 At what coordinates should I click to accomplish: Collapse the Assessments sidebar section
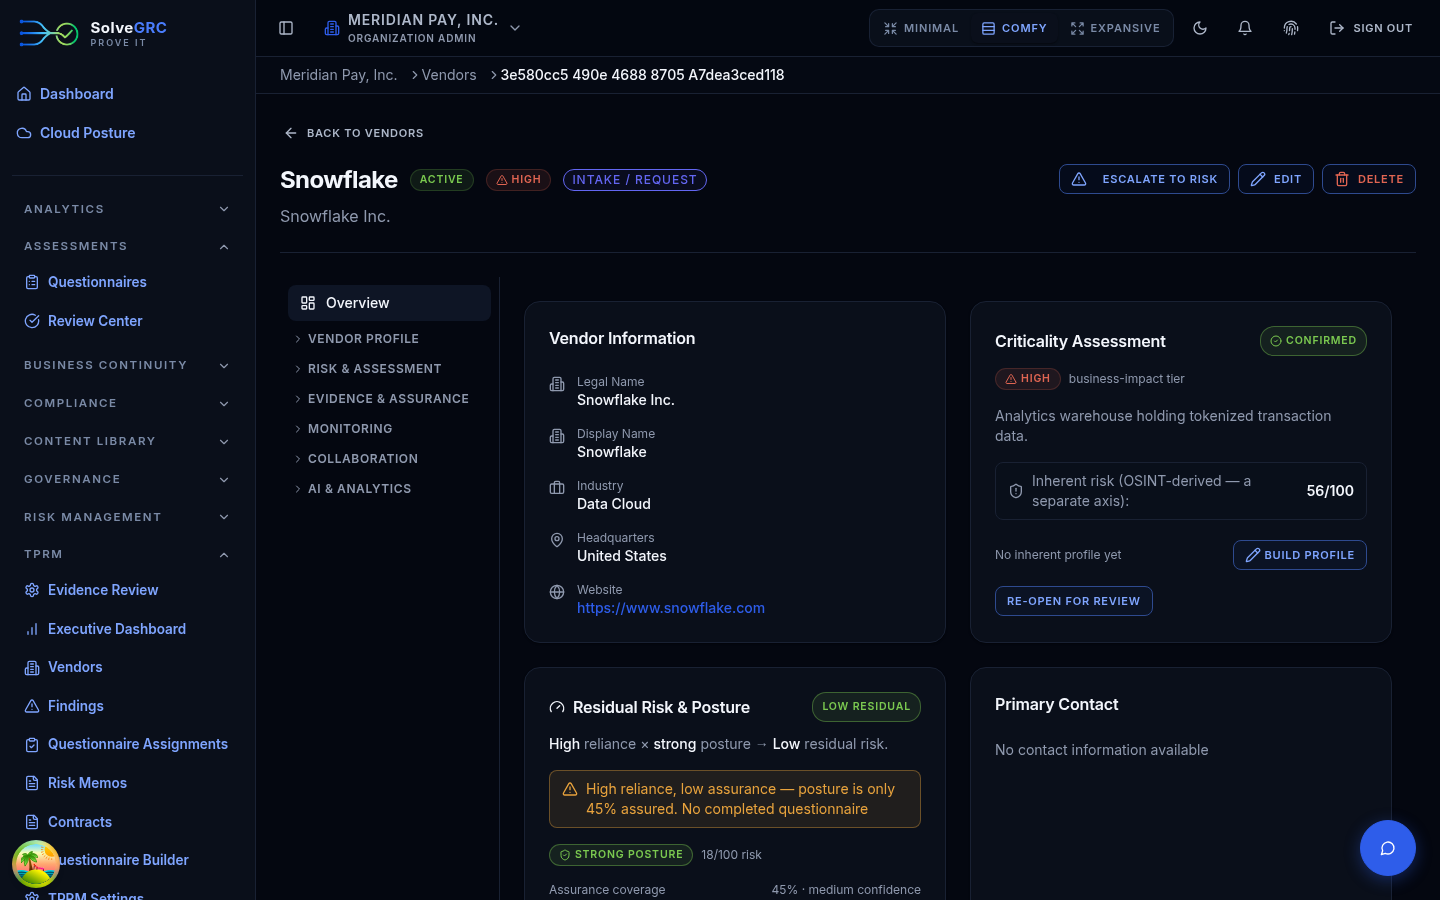pos(127,246)
